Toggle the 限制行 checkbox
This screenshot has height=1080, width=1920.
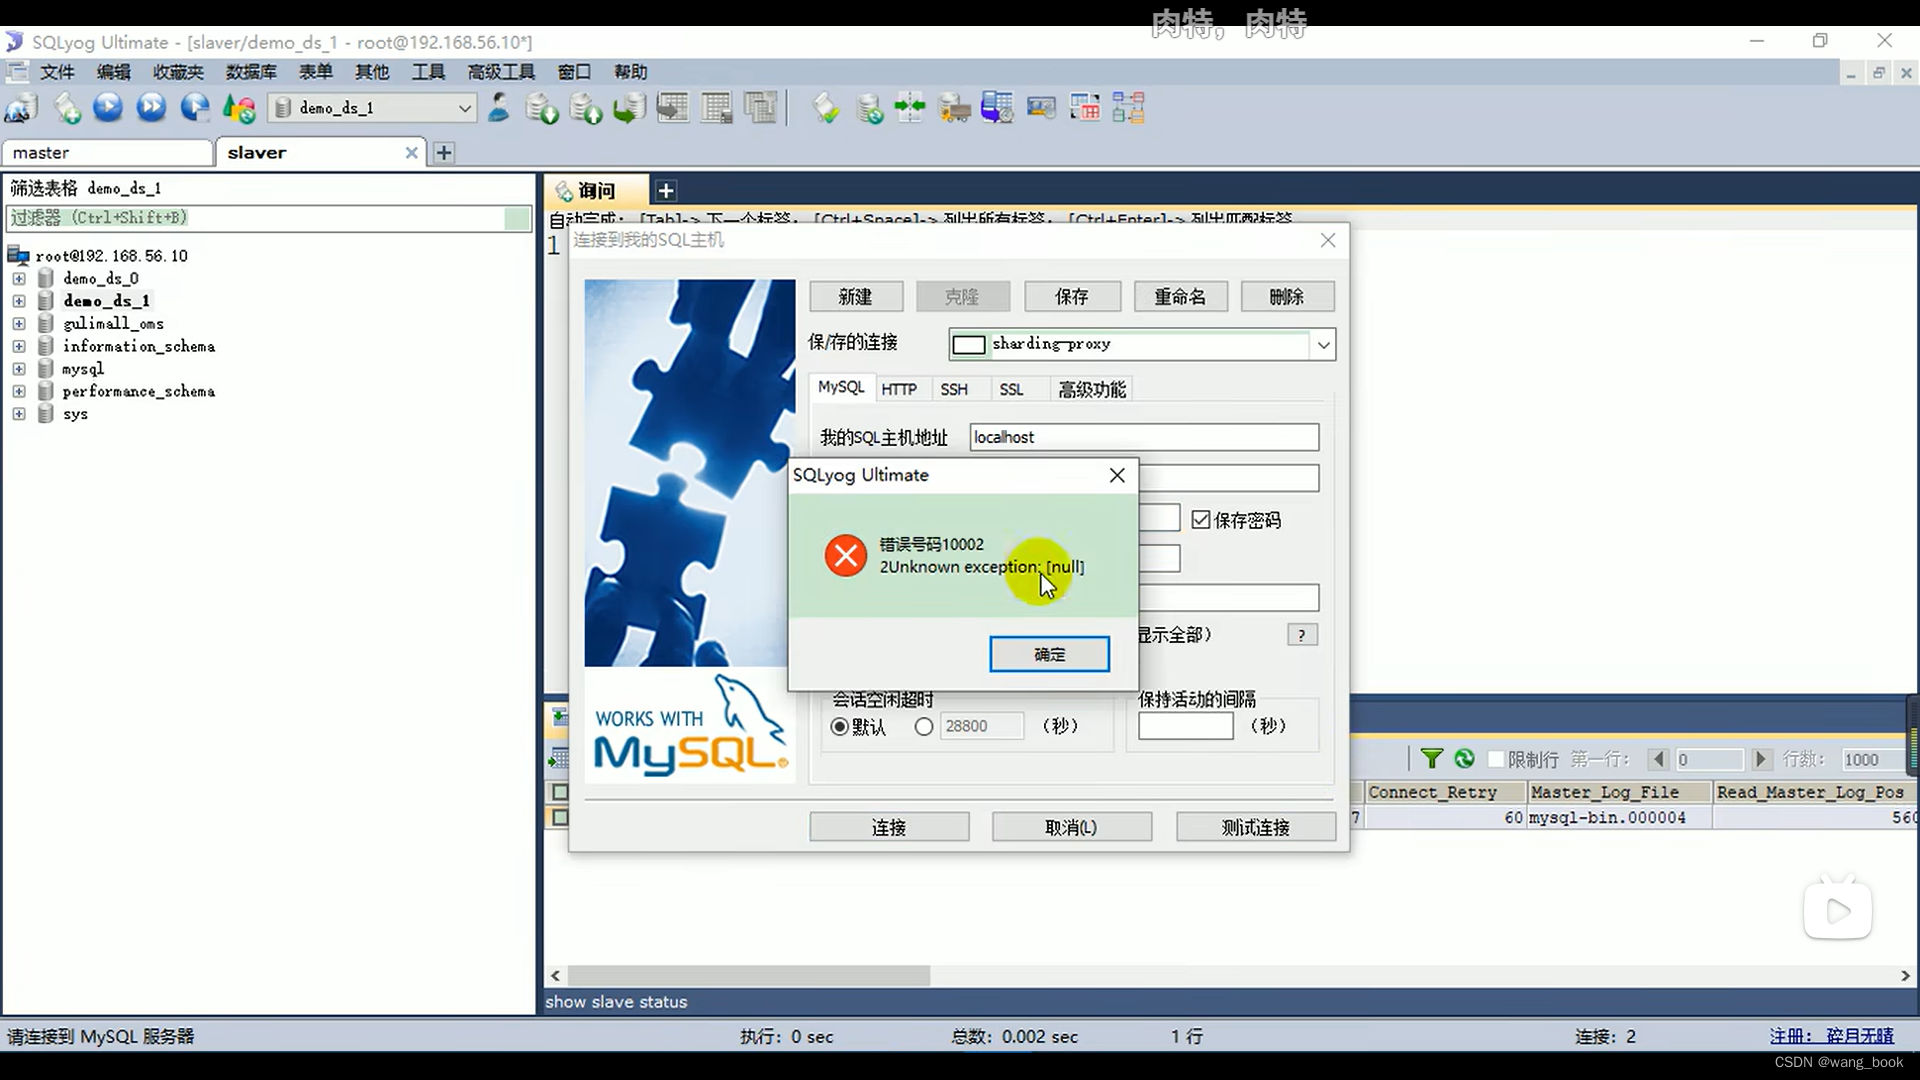(x=1496, y=759)
